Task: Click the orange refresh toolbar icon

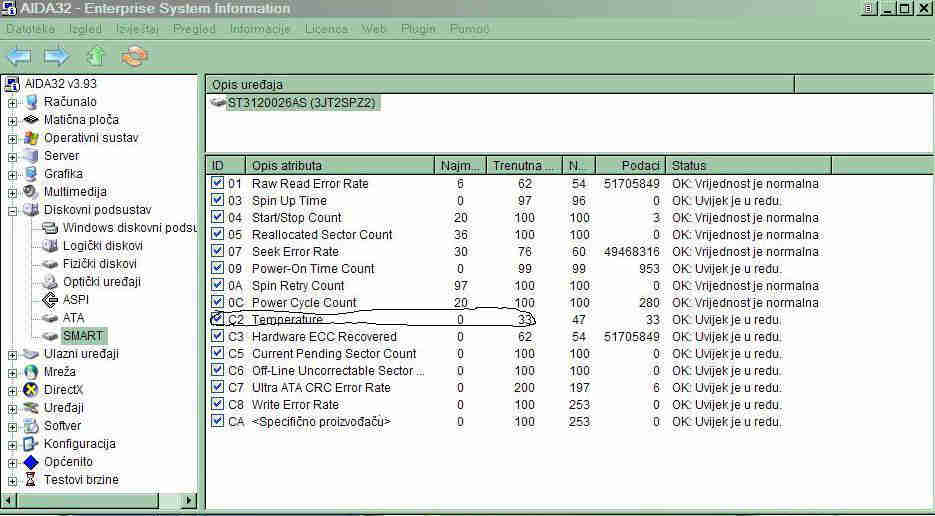Action: click(134, 56)
